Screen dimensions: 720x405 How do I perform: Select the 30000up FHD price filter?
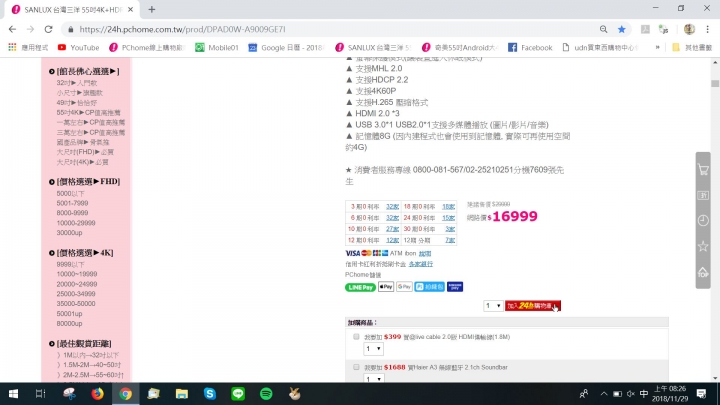pyautogui.click(x=69, y=233)
